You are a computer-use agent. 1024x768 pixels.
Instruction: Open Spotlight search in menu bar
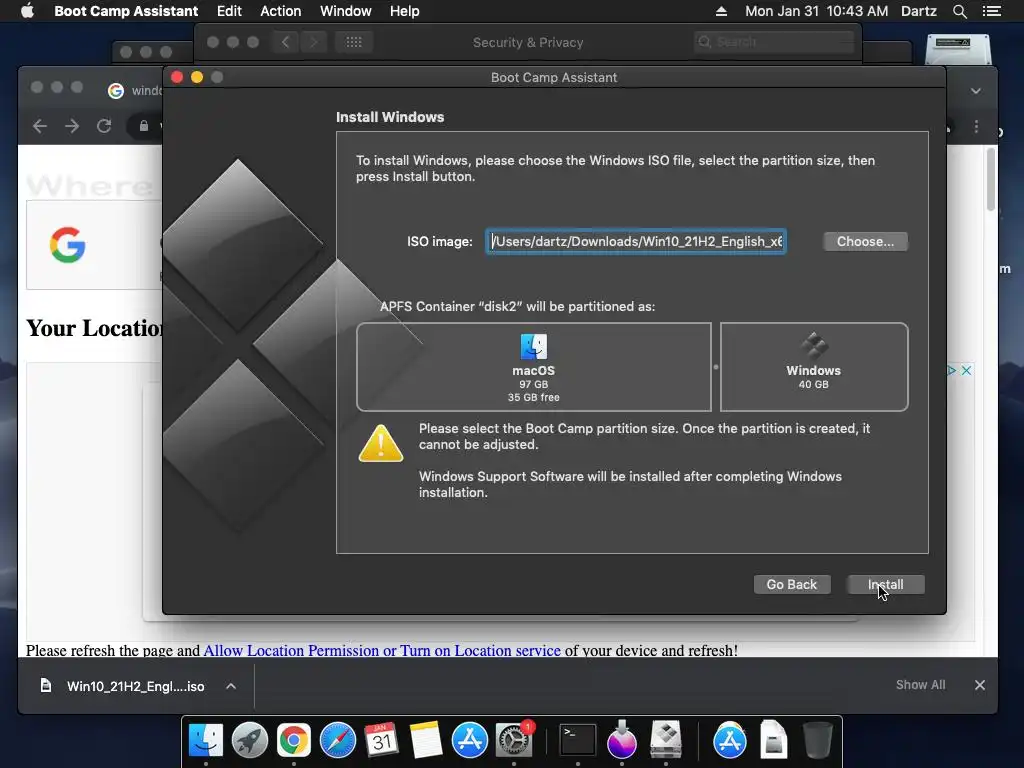pos(959,11)
